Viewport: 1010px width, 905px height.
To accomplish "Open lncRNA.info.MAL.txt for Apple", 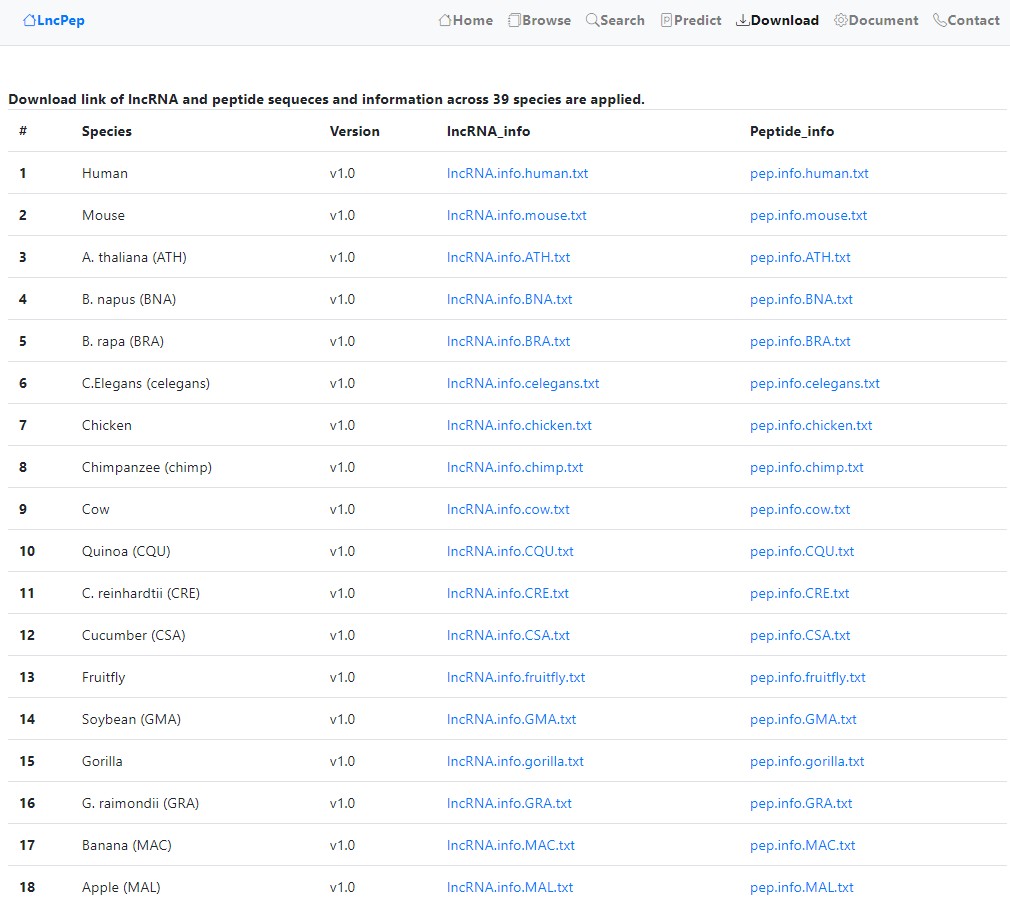I will [x=510, y=887].
